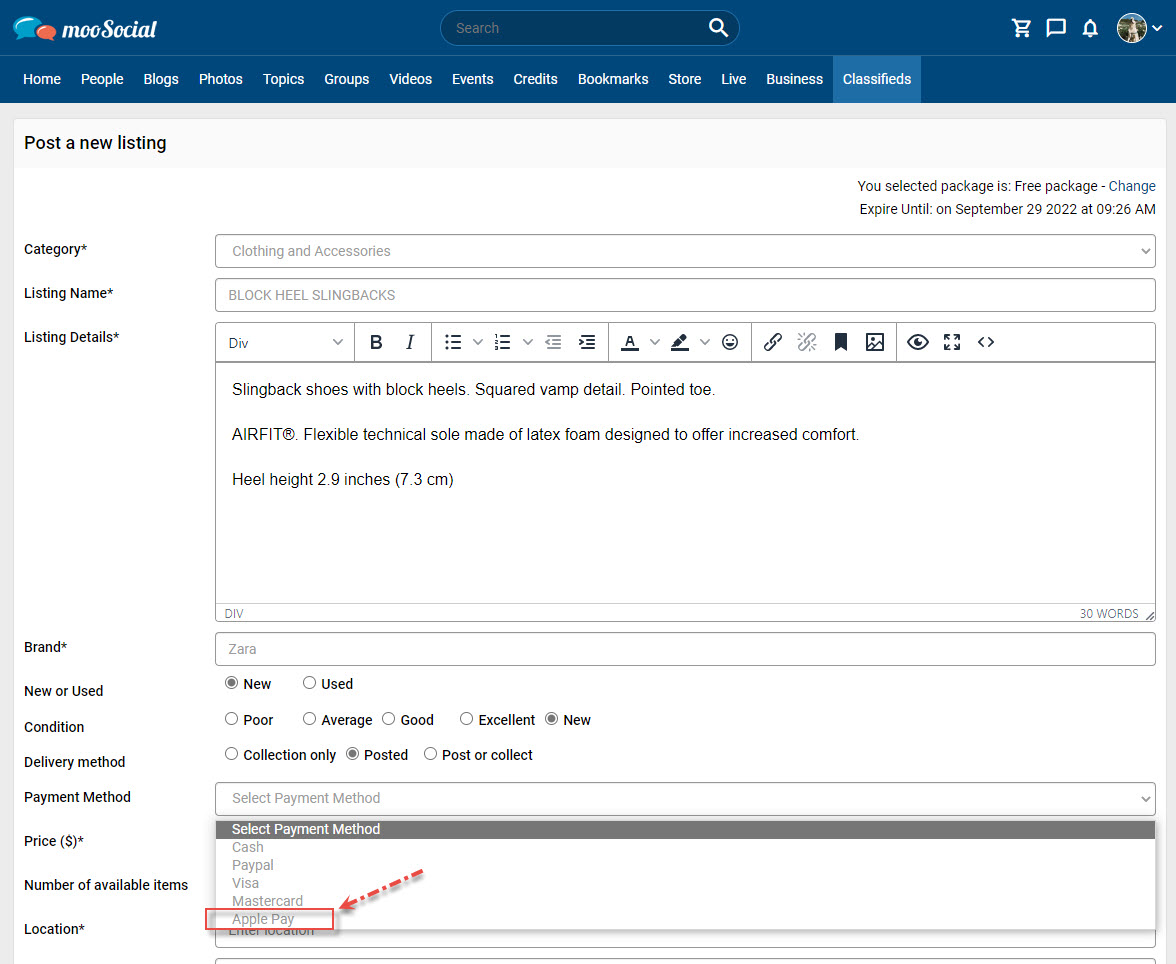Screen dimensions: 1176x964
Task: Select Good condition
Action: tap(388, 719)
